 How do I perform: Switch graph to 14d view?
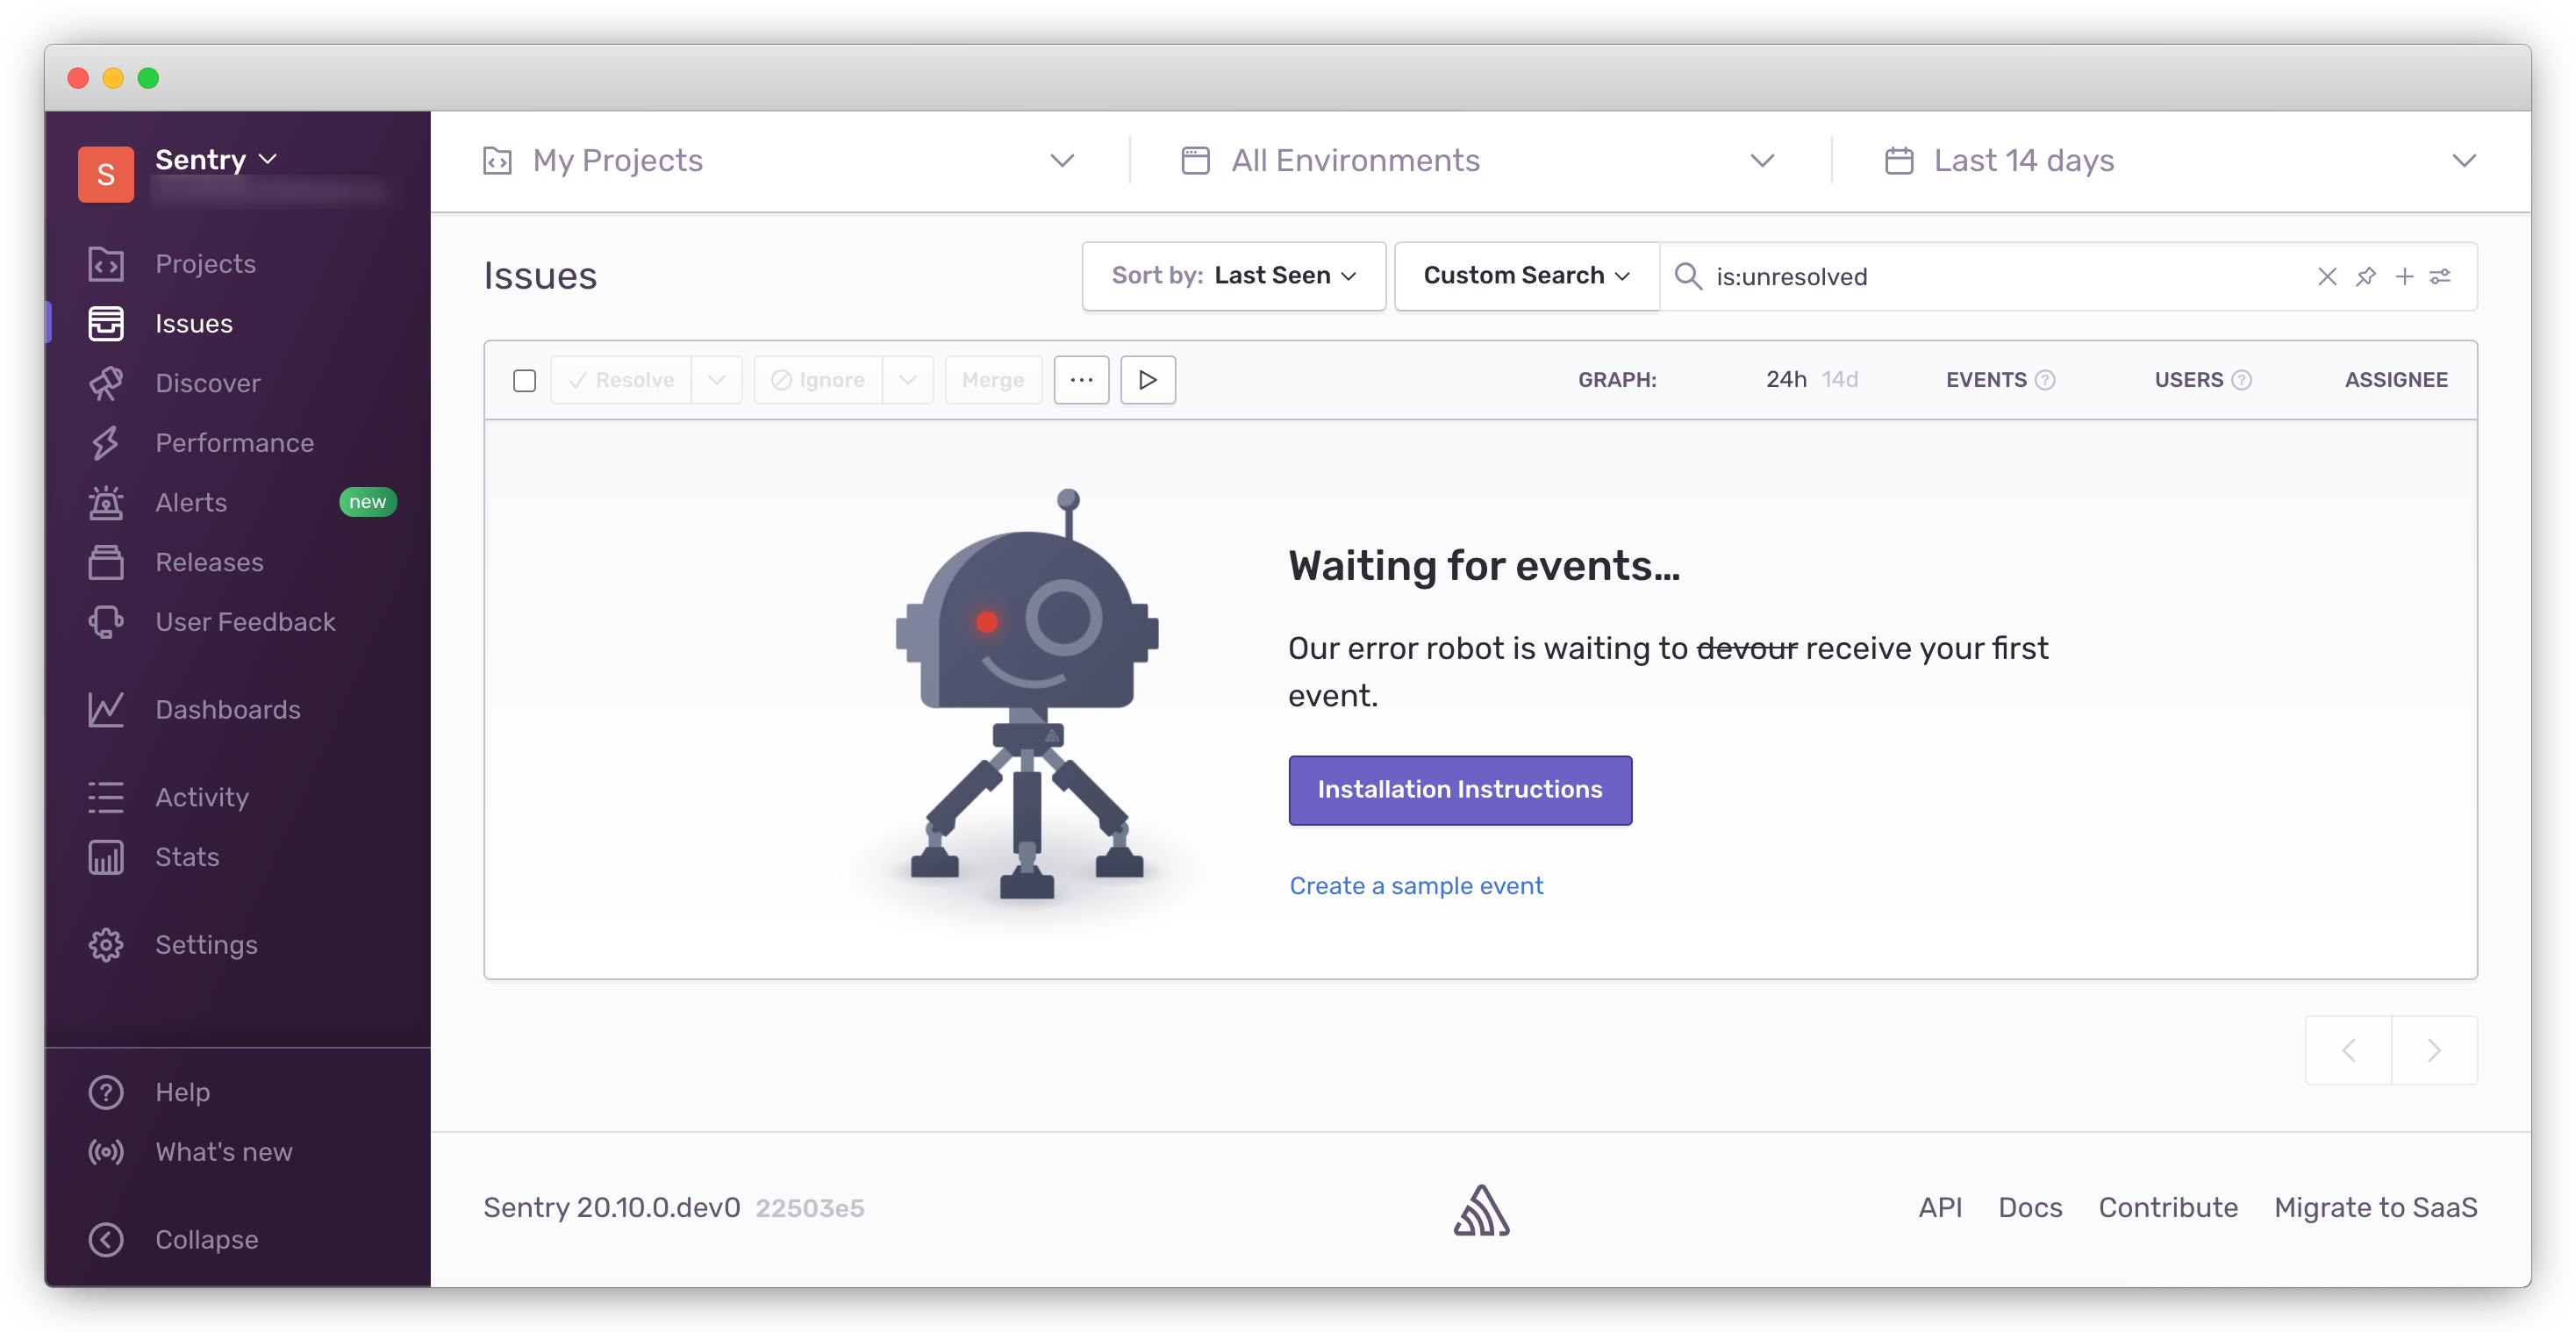point(1839,380)
